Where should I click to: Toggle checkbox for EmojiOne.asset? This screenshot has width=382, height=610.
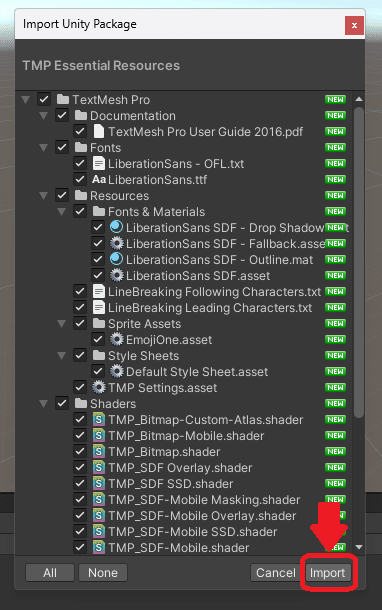[98, 339]
